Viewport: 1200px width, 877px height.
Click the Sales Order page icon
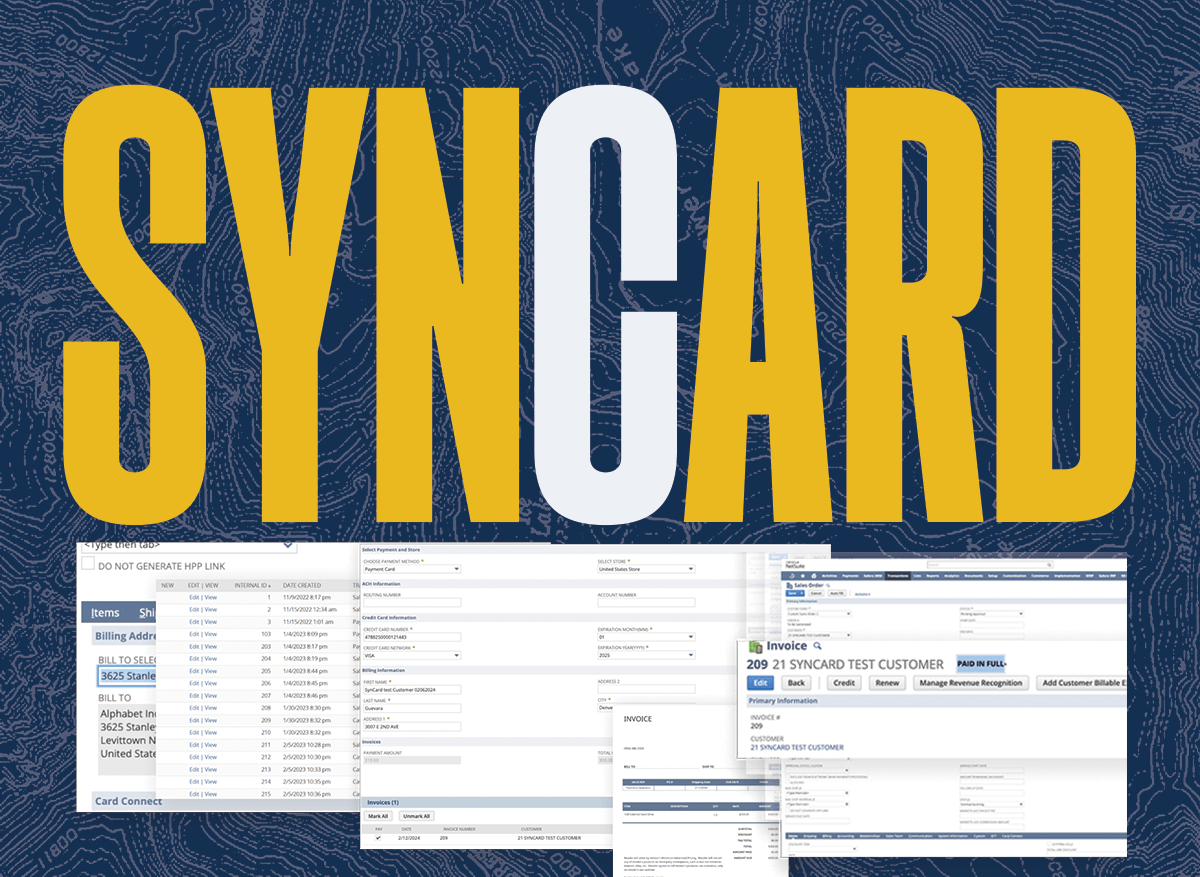coord(789,584)
